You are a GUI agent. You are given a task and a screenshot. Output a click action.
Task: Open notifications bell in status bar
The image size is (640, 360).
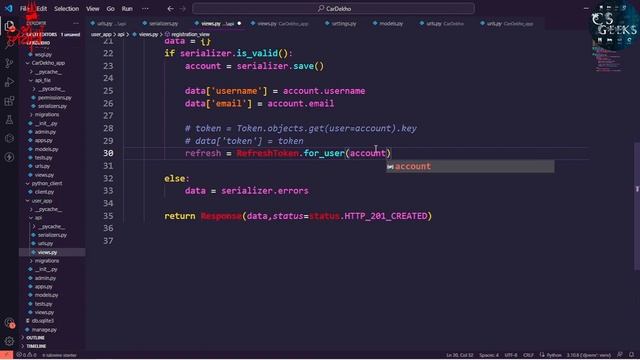[631, 355]
